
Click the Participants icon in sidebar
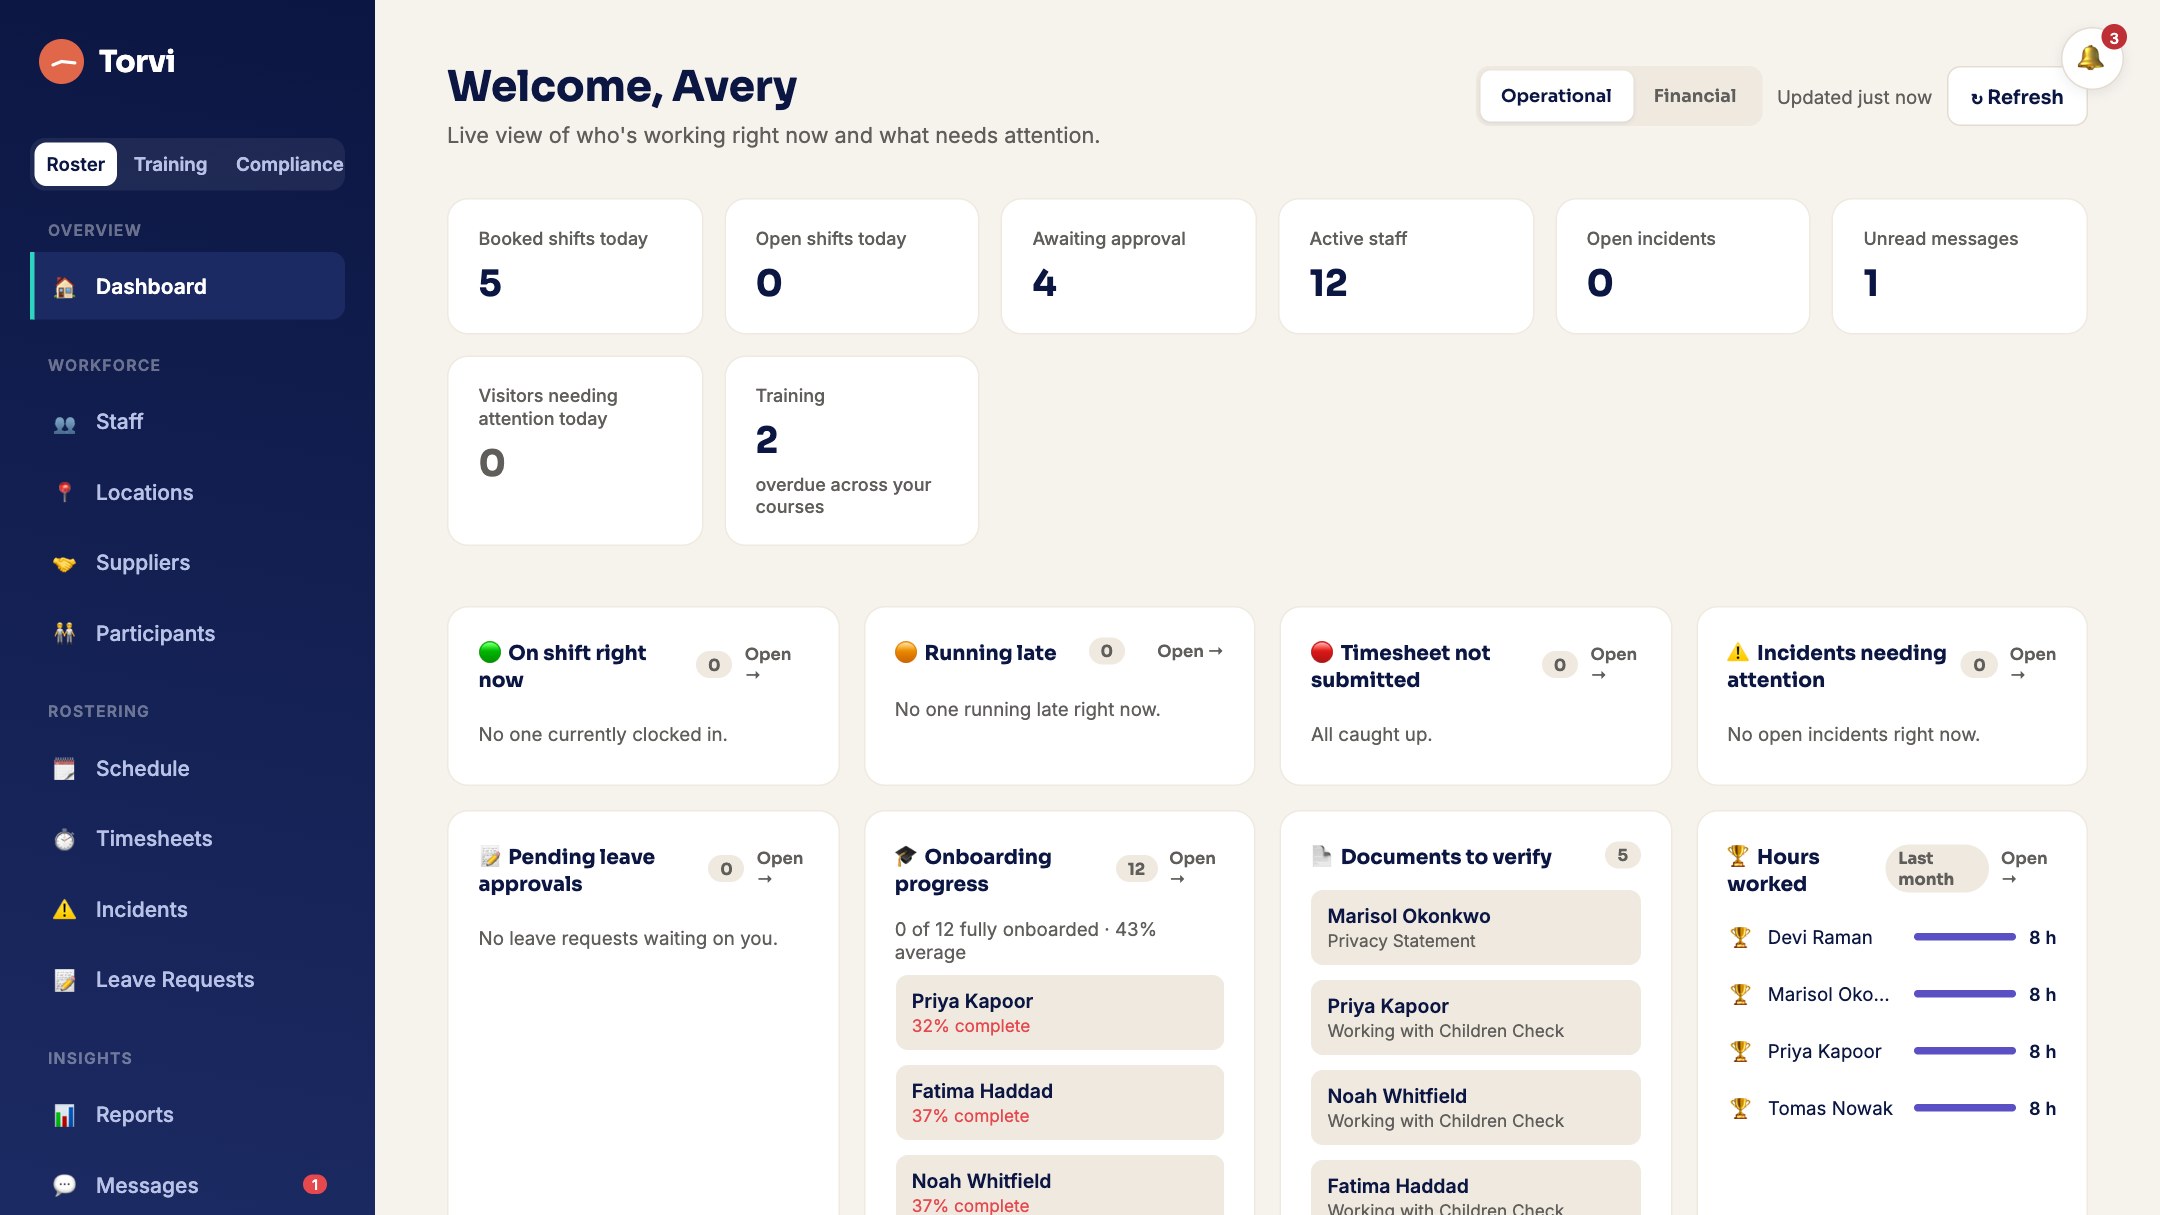[x=64, y=634]
